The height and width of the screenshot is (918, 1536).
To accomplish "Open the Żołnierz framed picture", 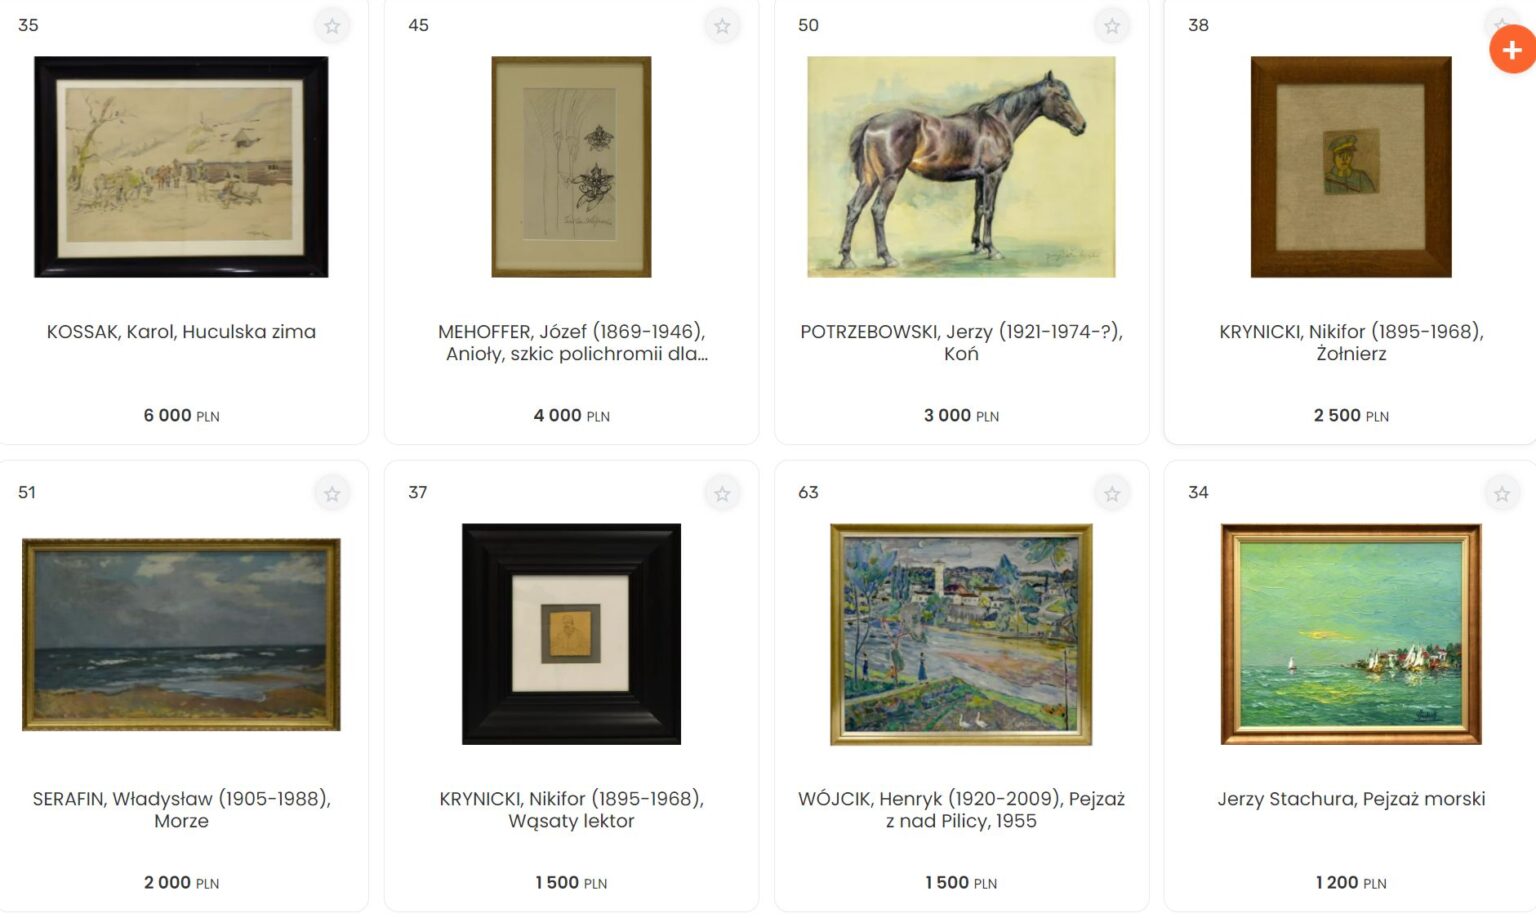I will click(1351, 167).
